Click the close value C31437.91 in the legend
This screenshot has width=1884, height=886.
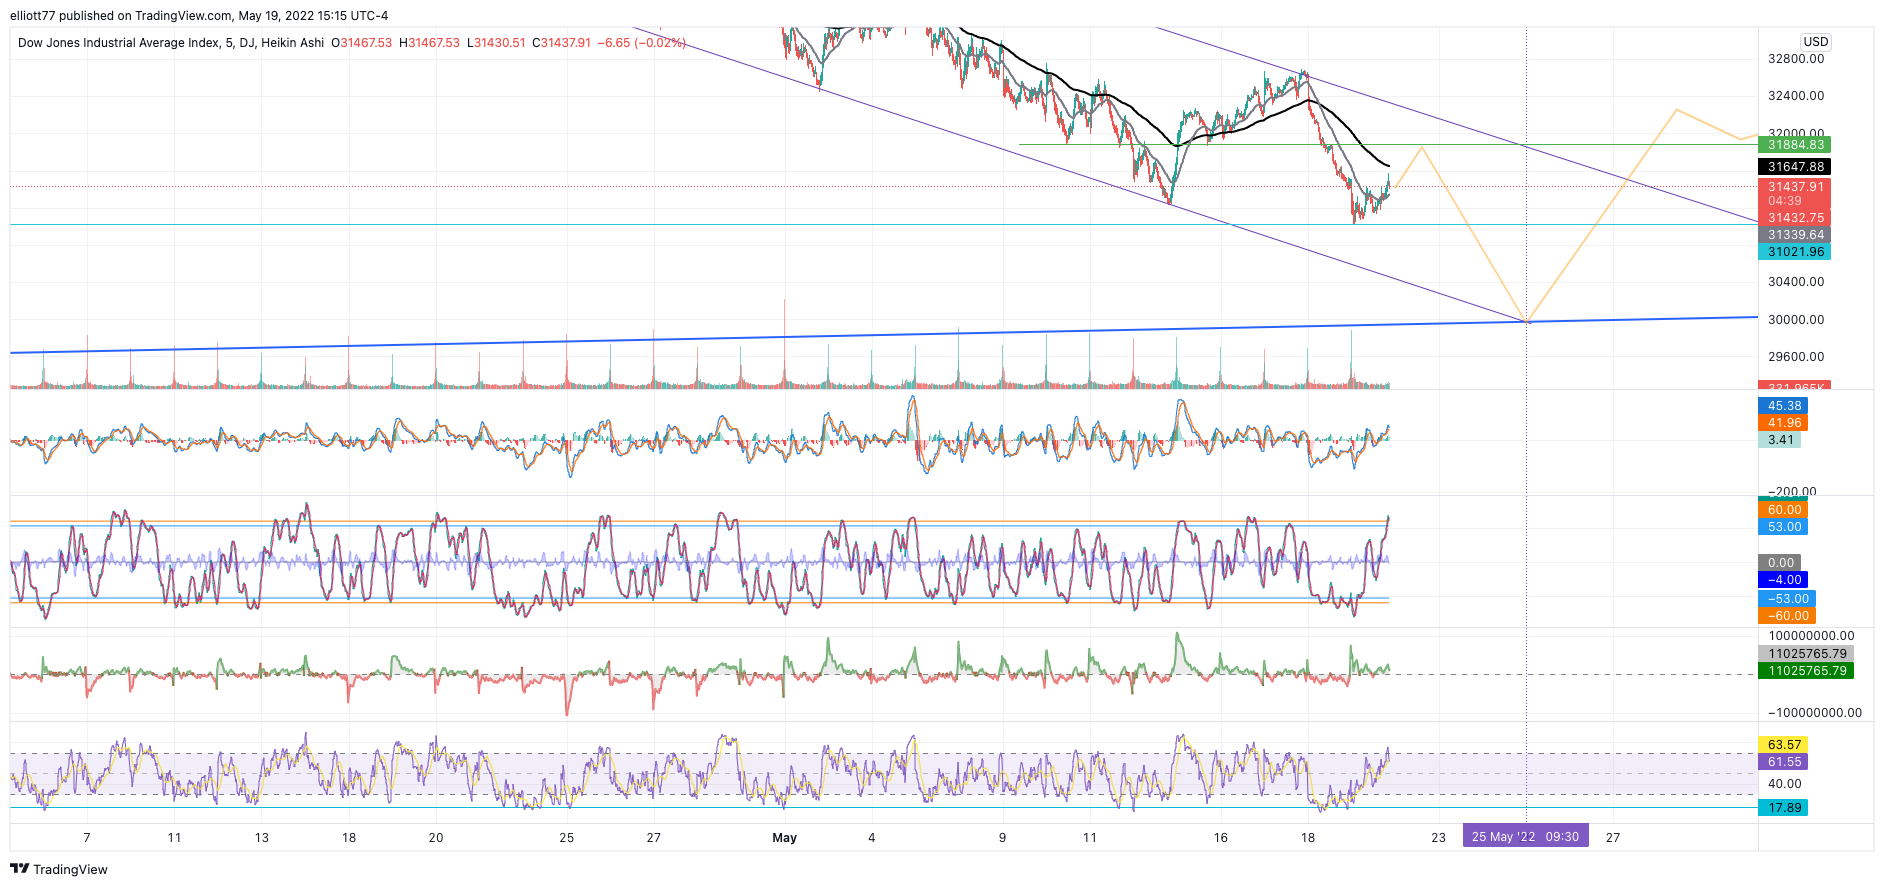coord(561,43)
